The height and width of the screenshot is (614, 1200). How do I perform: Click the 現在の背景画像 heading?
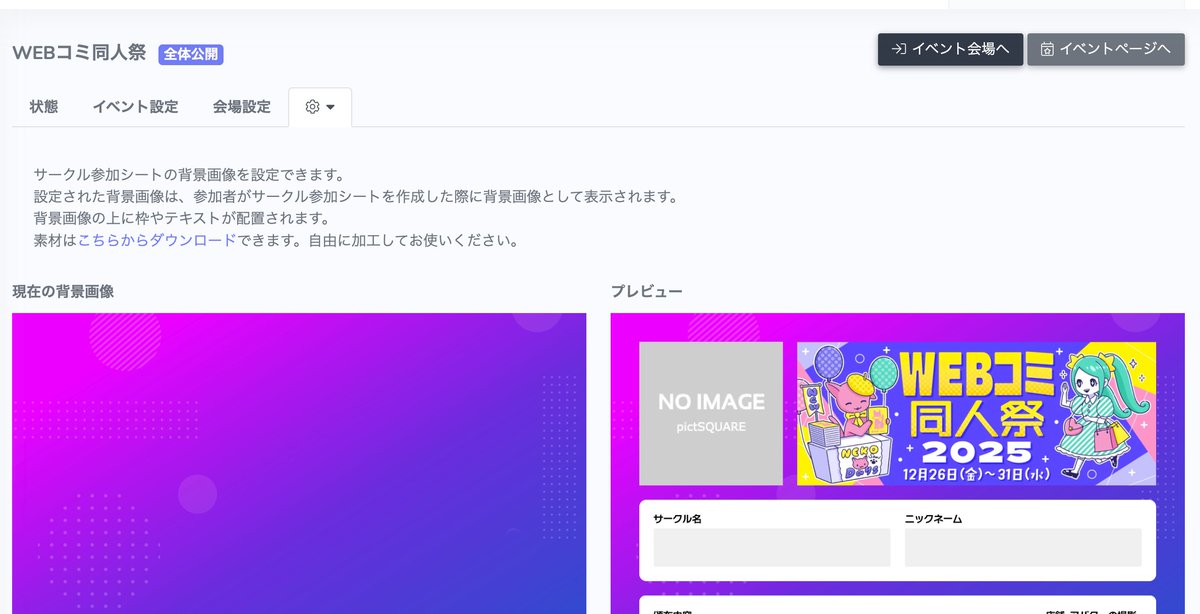pos(63,291)
